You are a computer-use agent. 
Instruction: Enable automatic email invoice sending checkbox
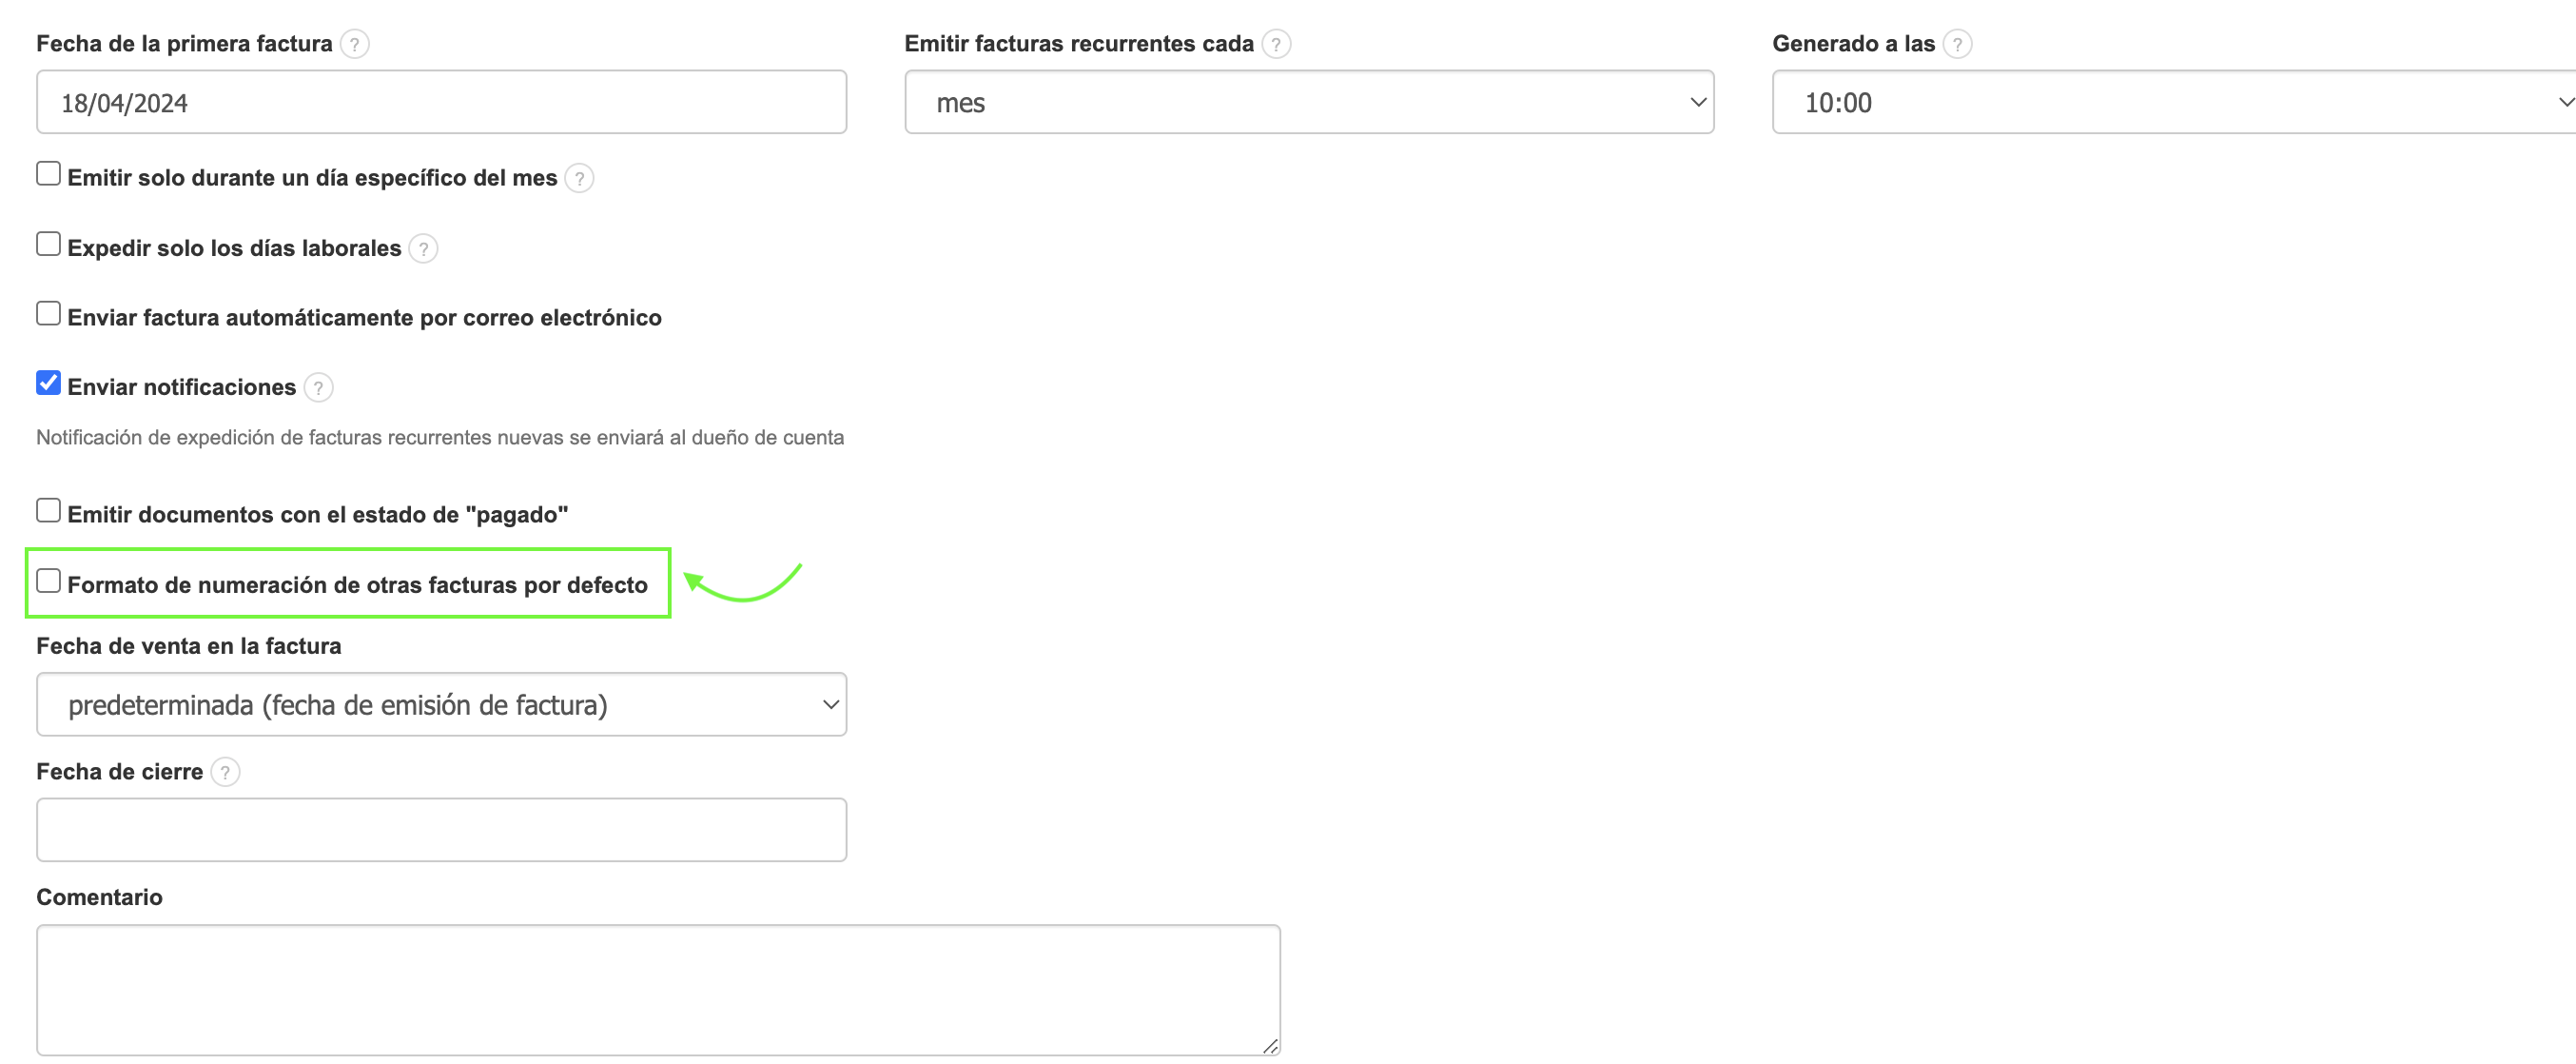pyautogui.click(x=48, y=314)
